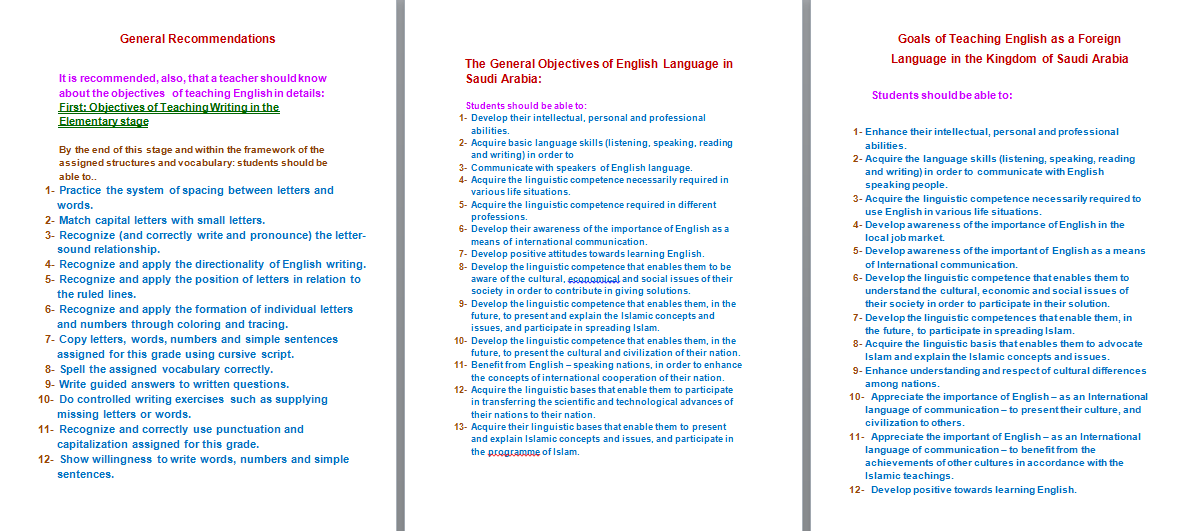The image size is (1190, 531).
Task: Click 'Practice the system of spacing' item
Action: pos(195,197)
